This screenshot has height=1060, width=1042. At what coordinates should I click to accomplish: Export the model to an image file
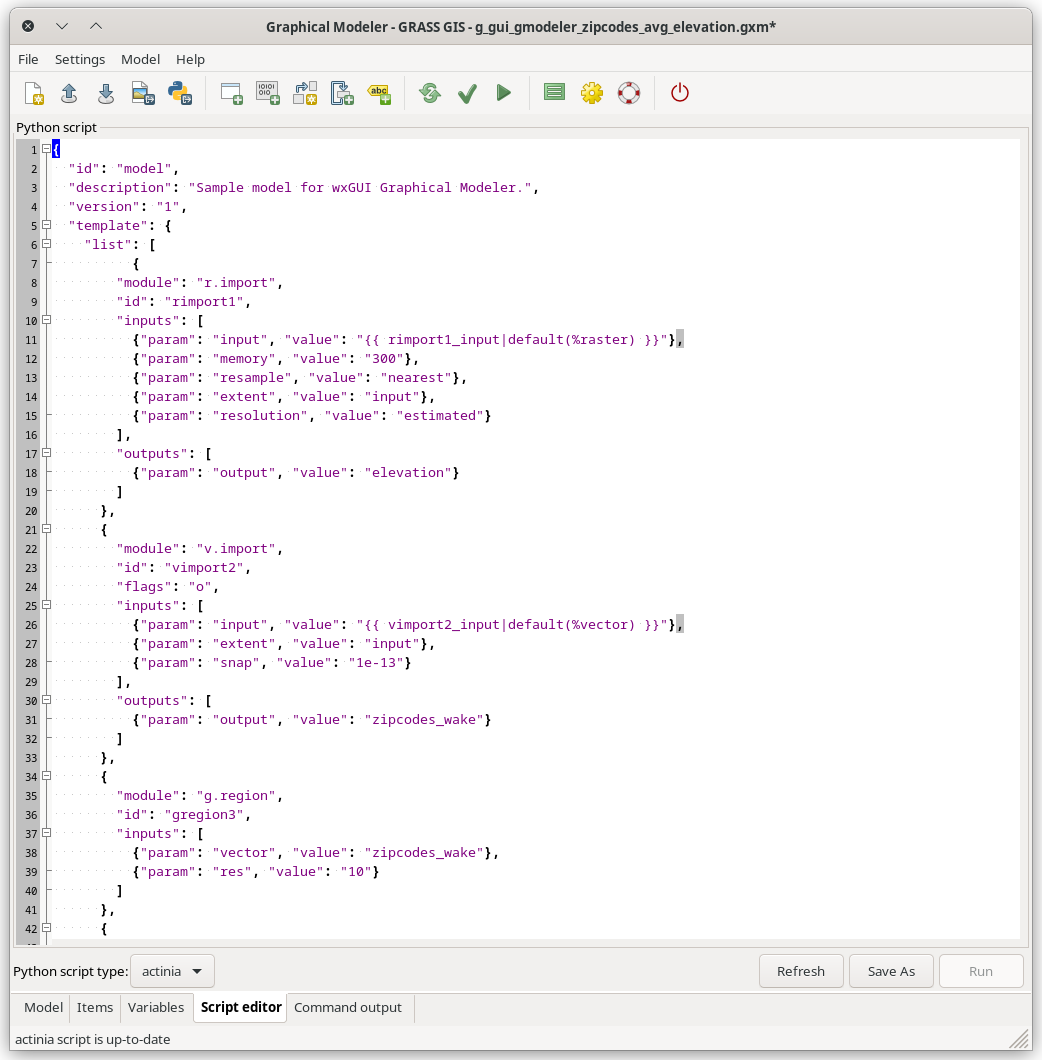point(142,92)
